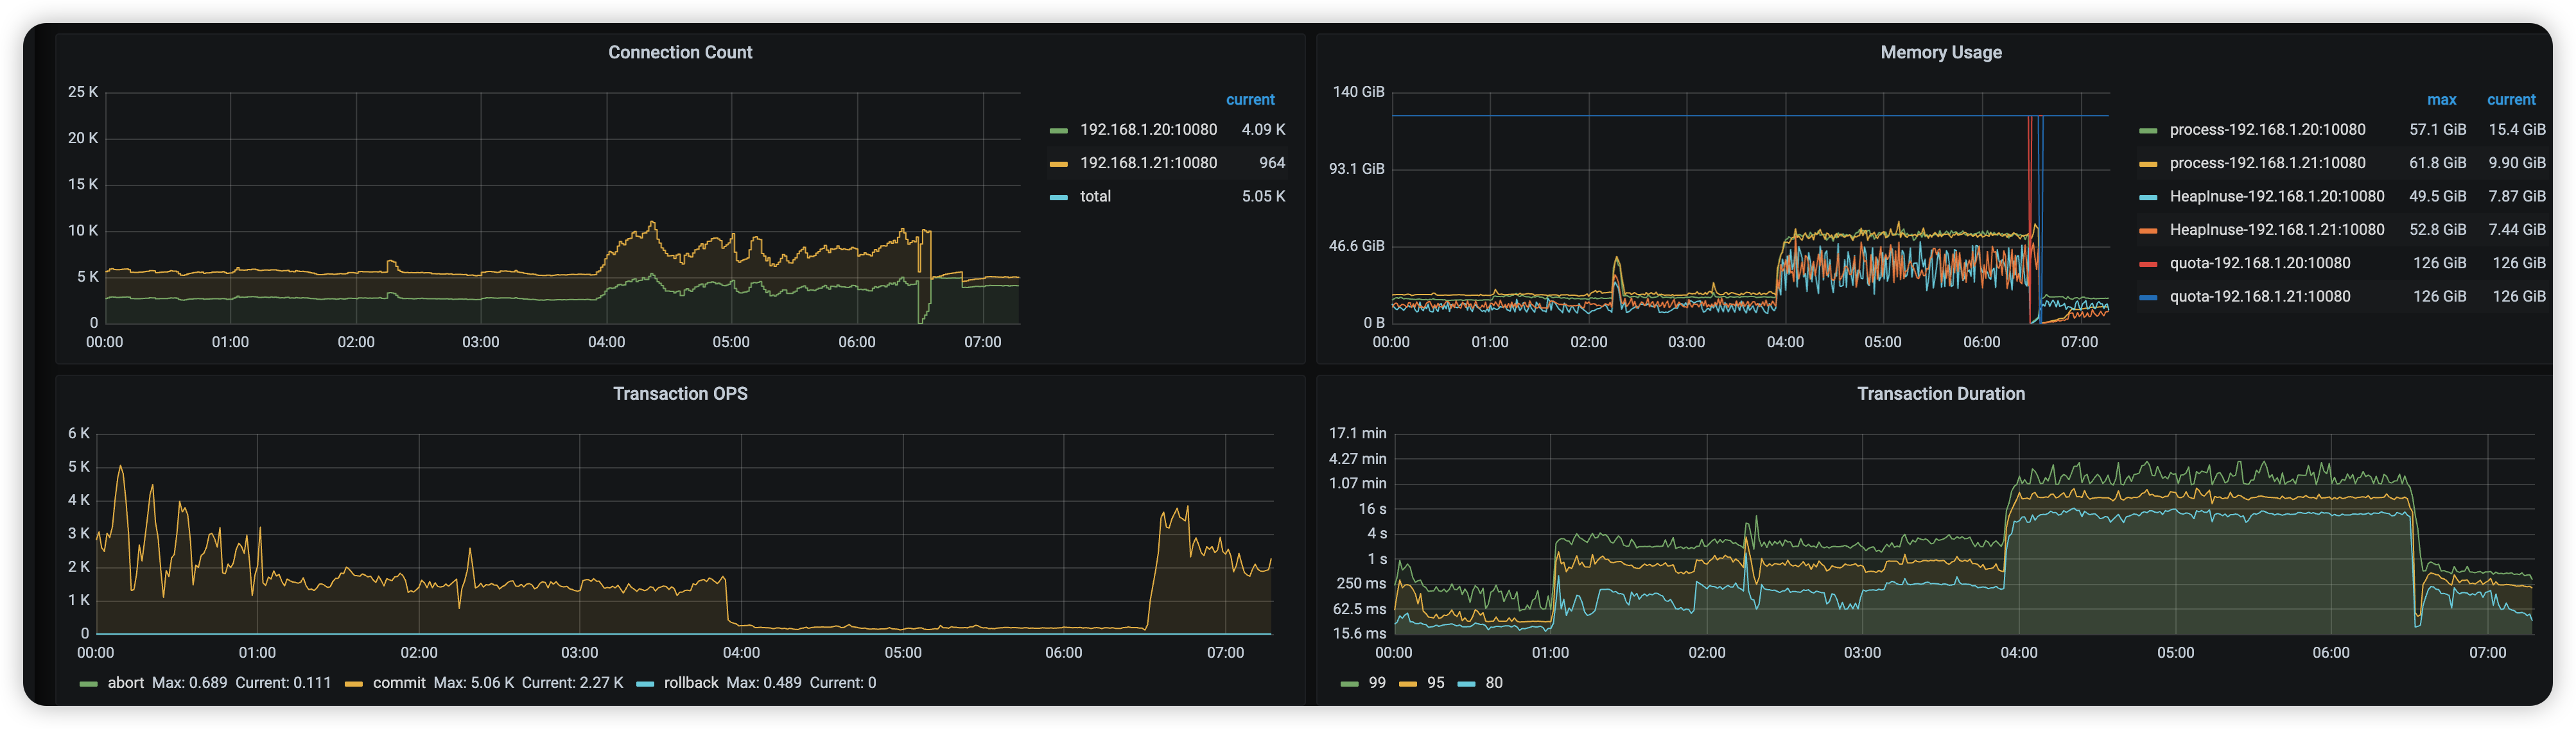Screen dimensions: 2576x729
Task: Toggle the commit series in Transaction OPS
Action: coord(398,683)
